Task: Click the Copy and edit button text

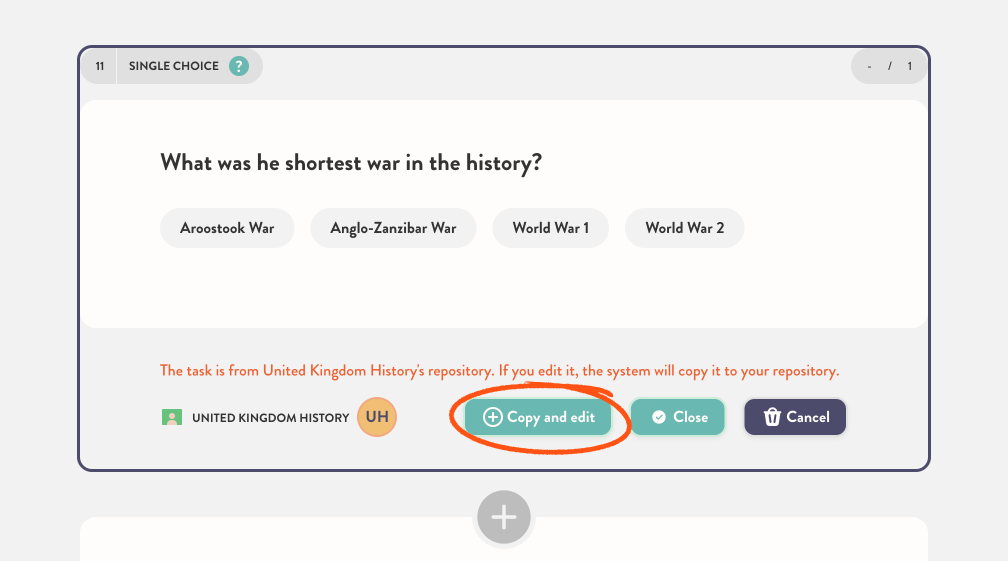Action: click(551, 417)
